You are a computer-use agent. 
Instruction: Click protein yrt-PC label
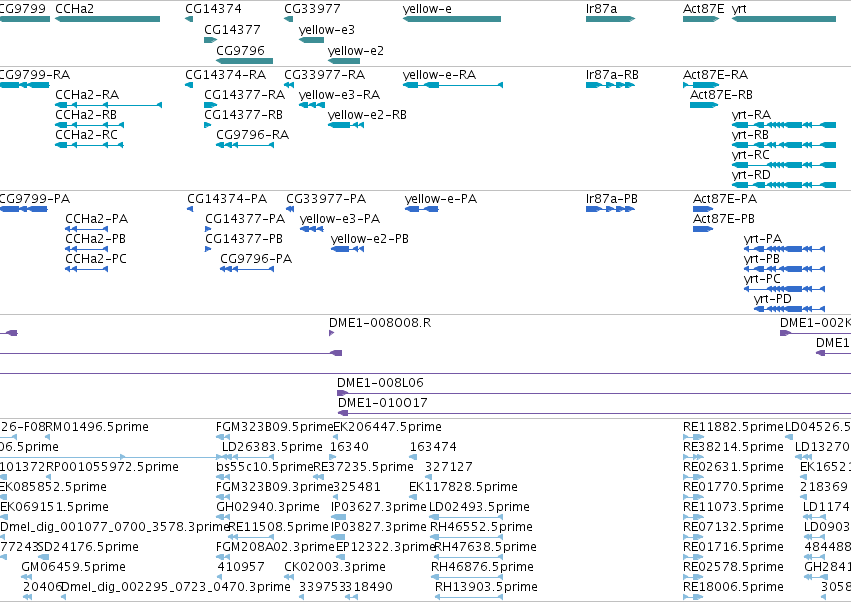(762, 279)
